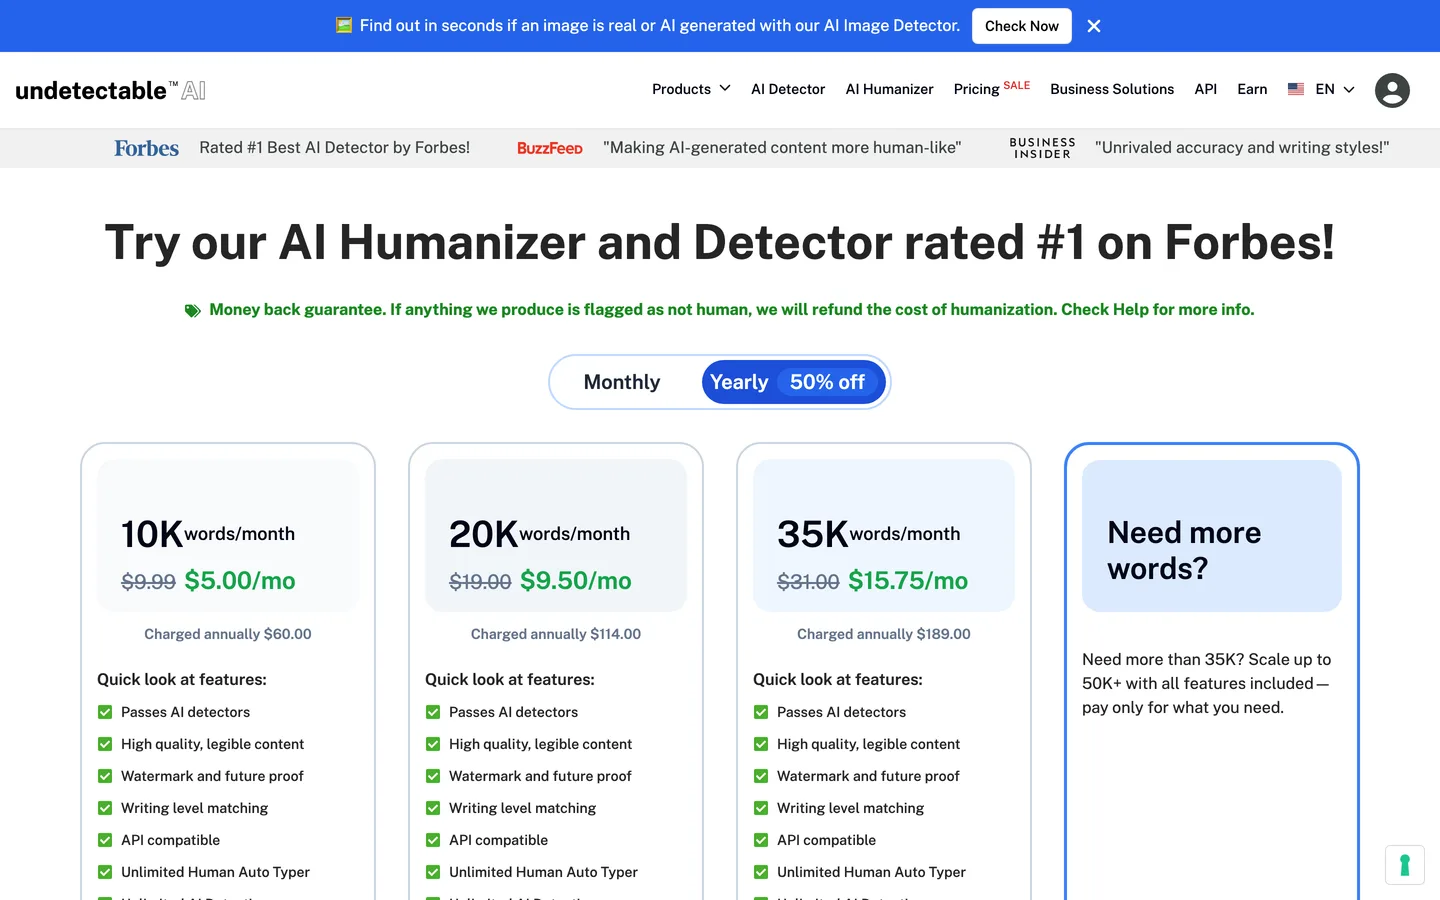Click 20K plan Unlimited Human Auto Typer checkmark
This screenshot has height=900, width=1440.
433,872
